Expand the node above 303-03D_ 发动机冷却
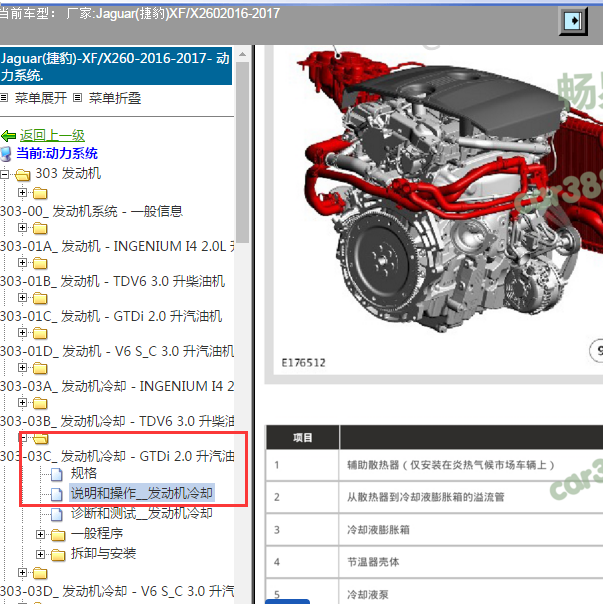This screenshot has width=603, height=604. 22,572
